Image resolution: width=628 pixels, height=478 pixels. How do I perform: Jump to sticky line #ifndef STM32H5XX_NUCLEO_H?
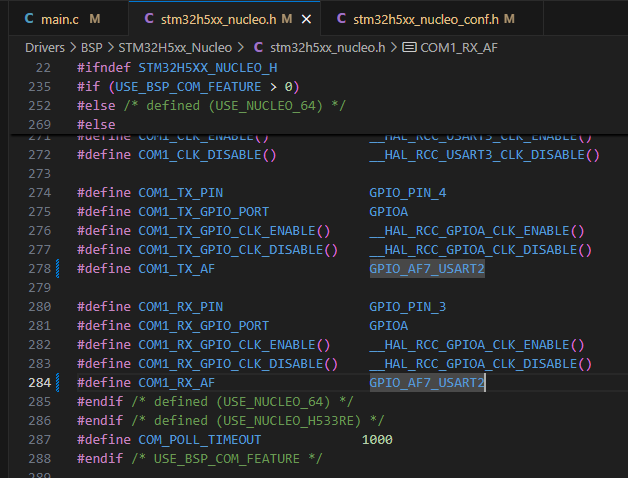point(177,68)
